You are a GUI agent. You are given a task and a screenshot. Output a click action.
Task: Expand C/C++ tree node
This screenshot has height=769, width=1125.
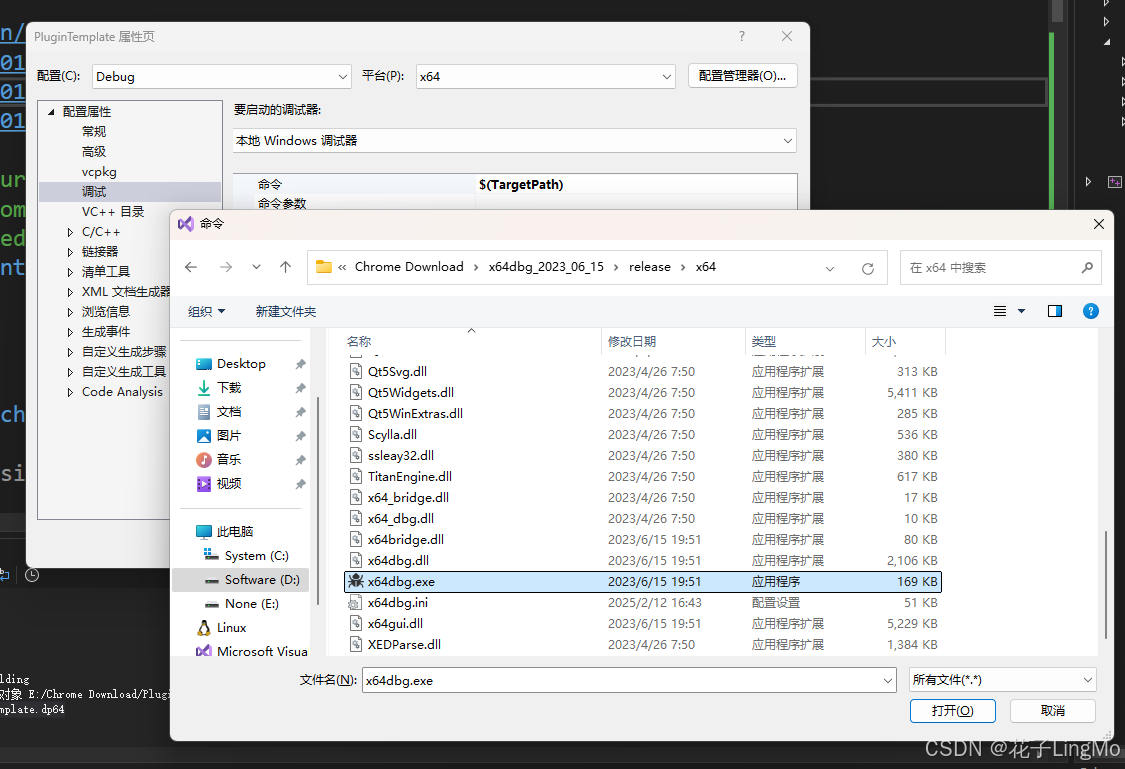[x=70, y=232]
